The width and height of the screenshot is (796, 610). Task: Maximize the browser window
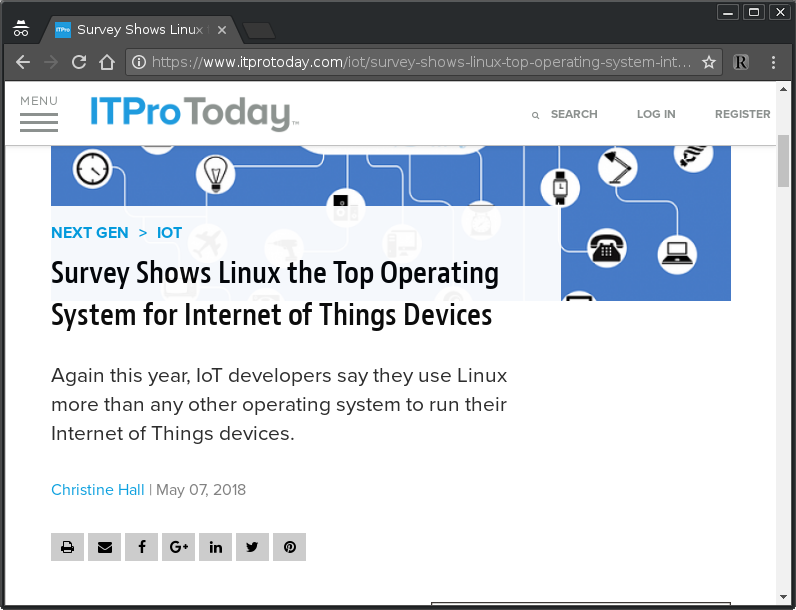pyautogui.click(x=754, y=12)
